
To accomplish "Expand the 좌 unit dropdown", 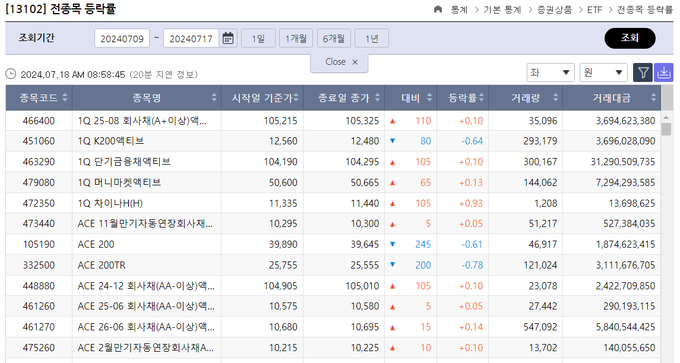I will (550, 72).
